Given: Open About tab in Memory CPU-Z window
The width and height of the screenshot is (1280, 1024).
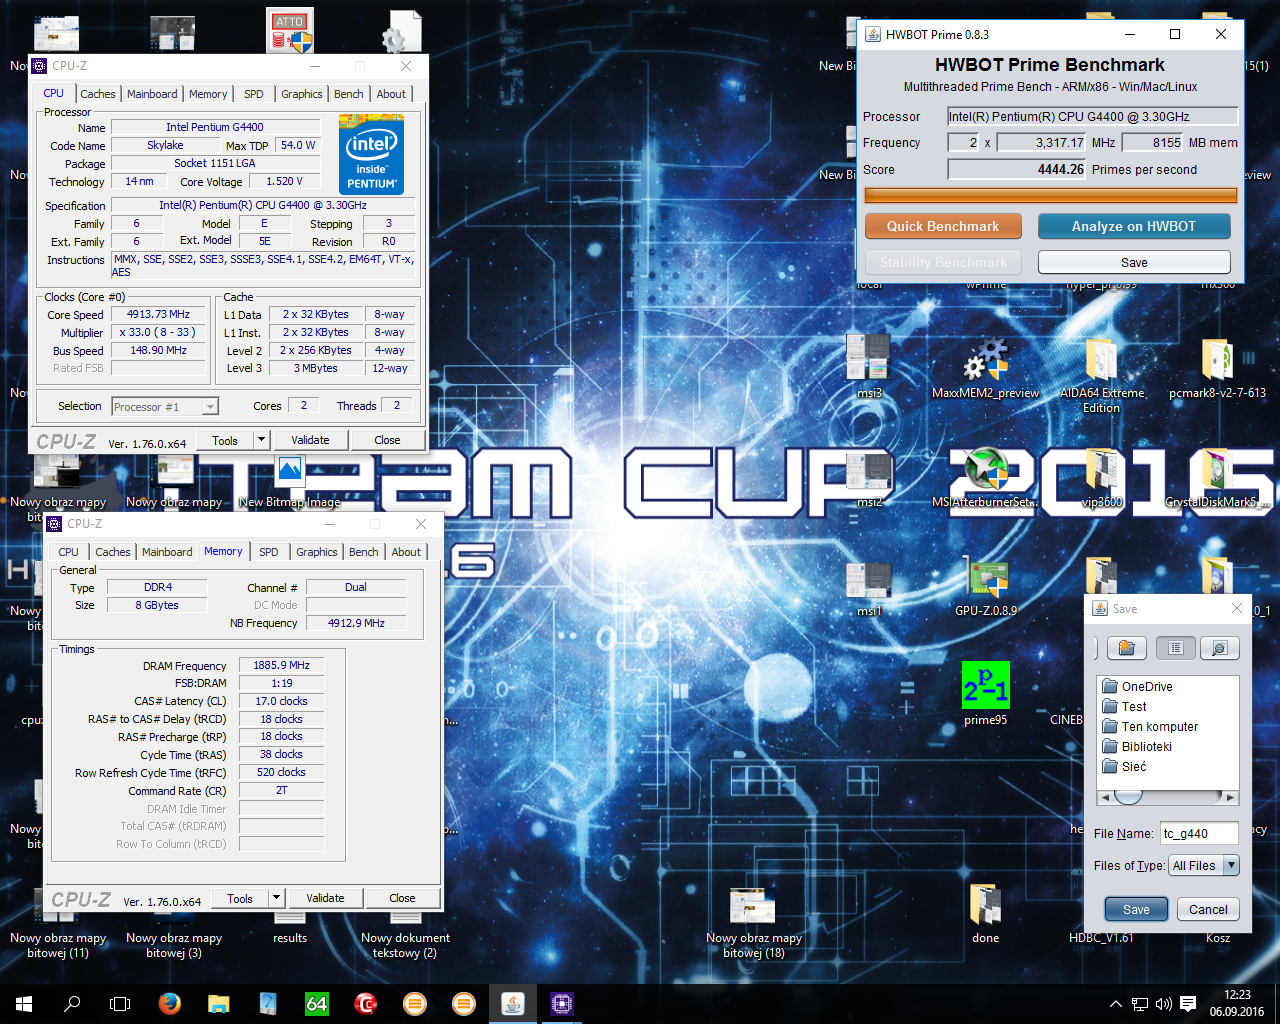Looking at the screenshot, I should (x=406, y=552).
